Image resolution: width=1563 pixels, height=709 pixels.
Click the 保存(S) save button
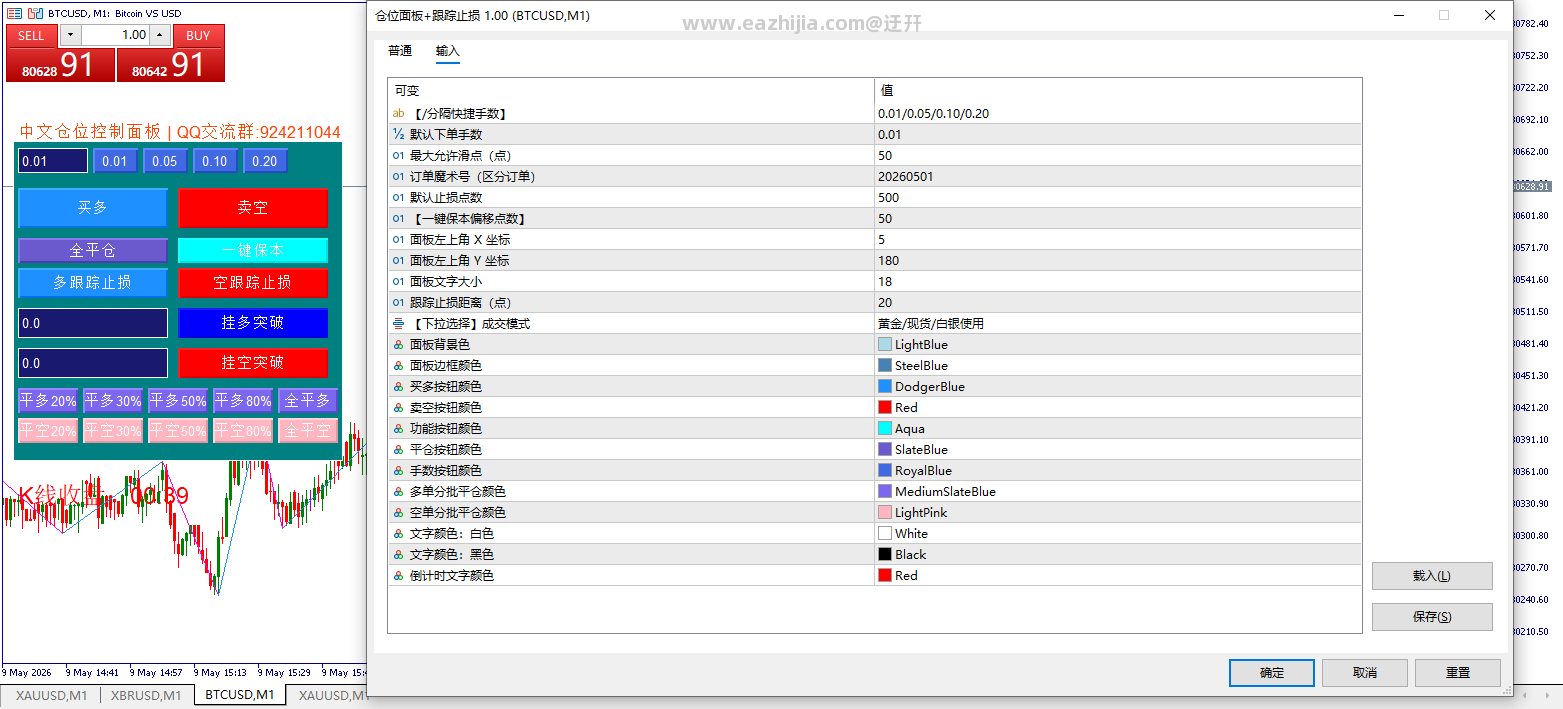[1432, 617]
